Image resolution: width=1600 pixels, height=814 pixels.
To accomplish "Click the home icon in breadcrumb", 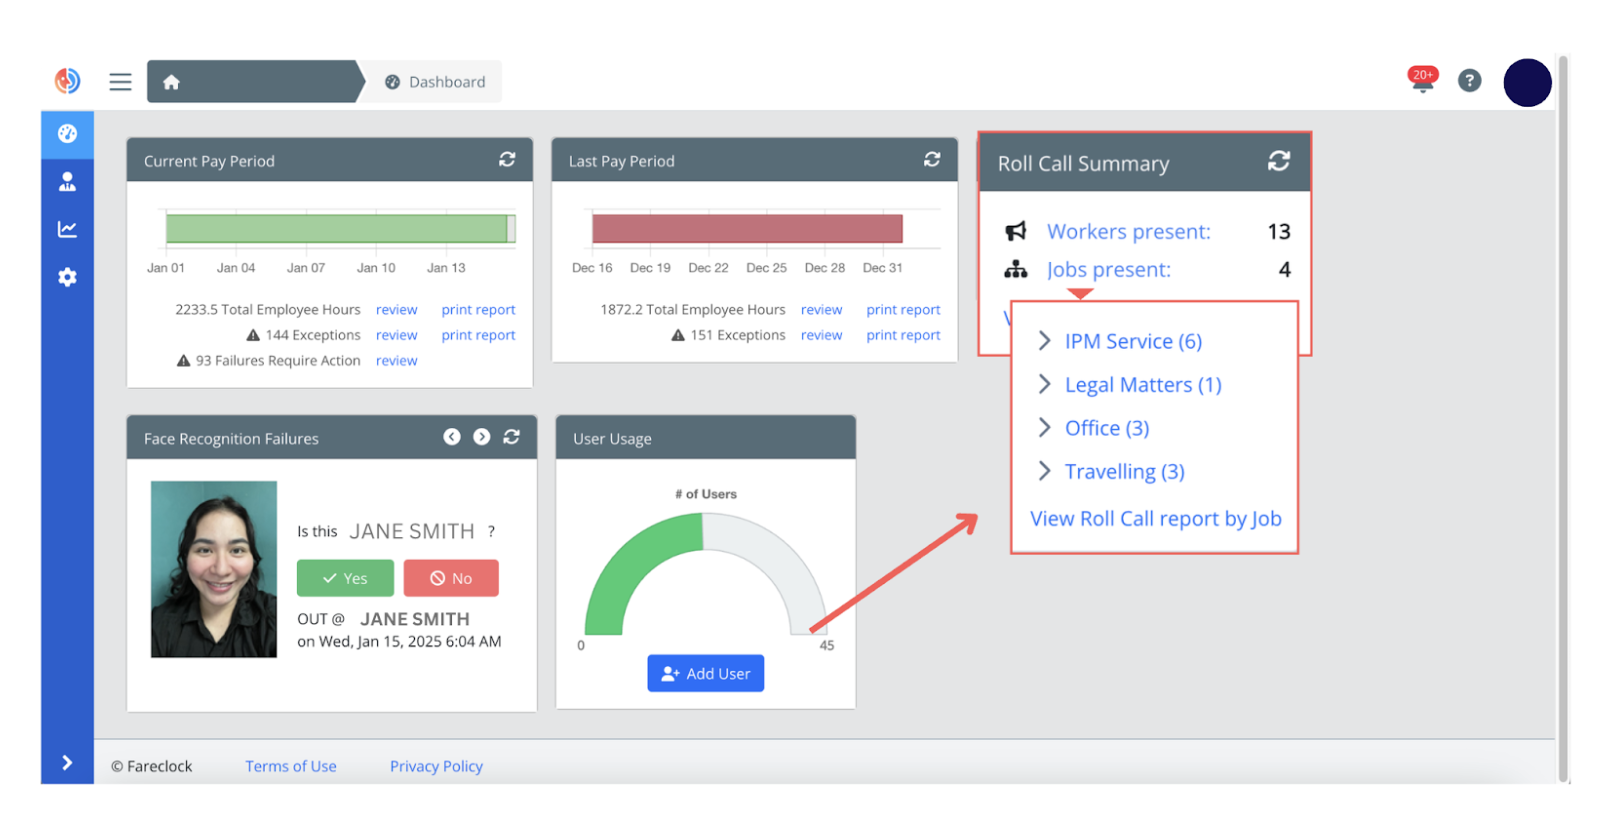I will [x=171, y=82].
